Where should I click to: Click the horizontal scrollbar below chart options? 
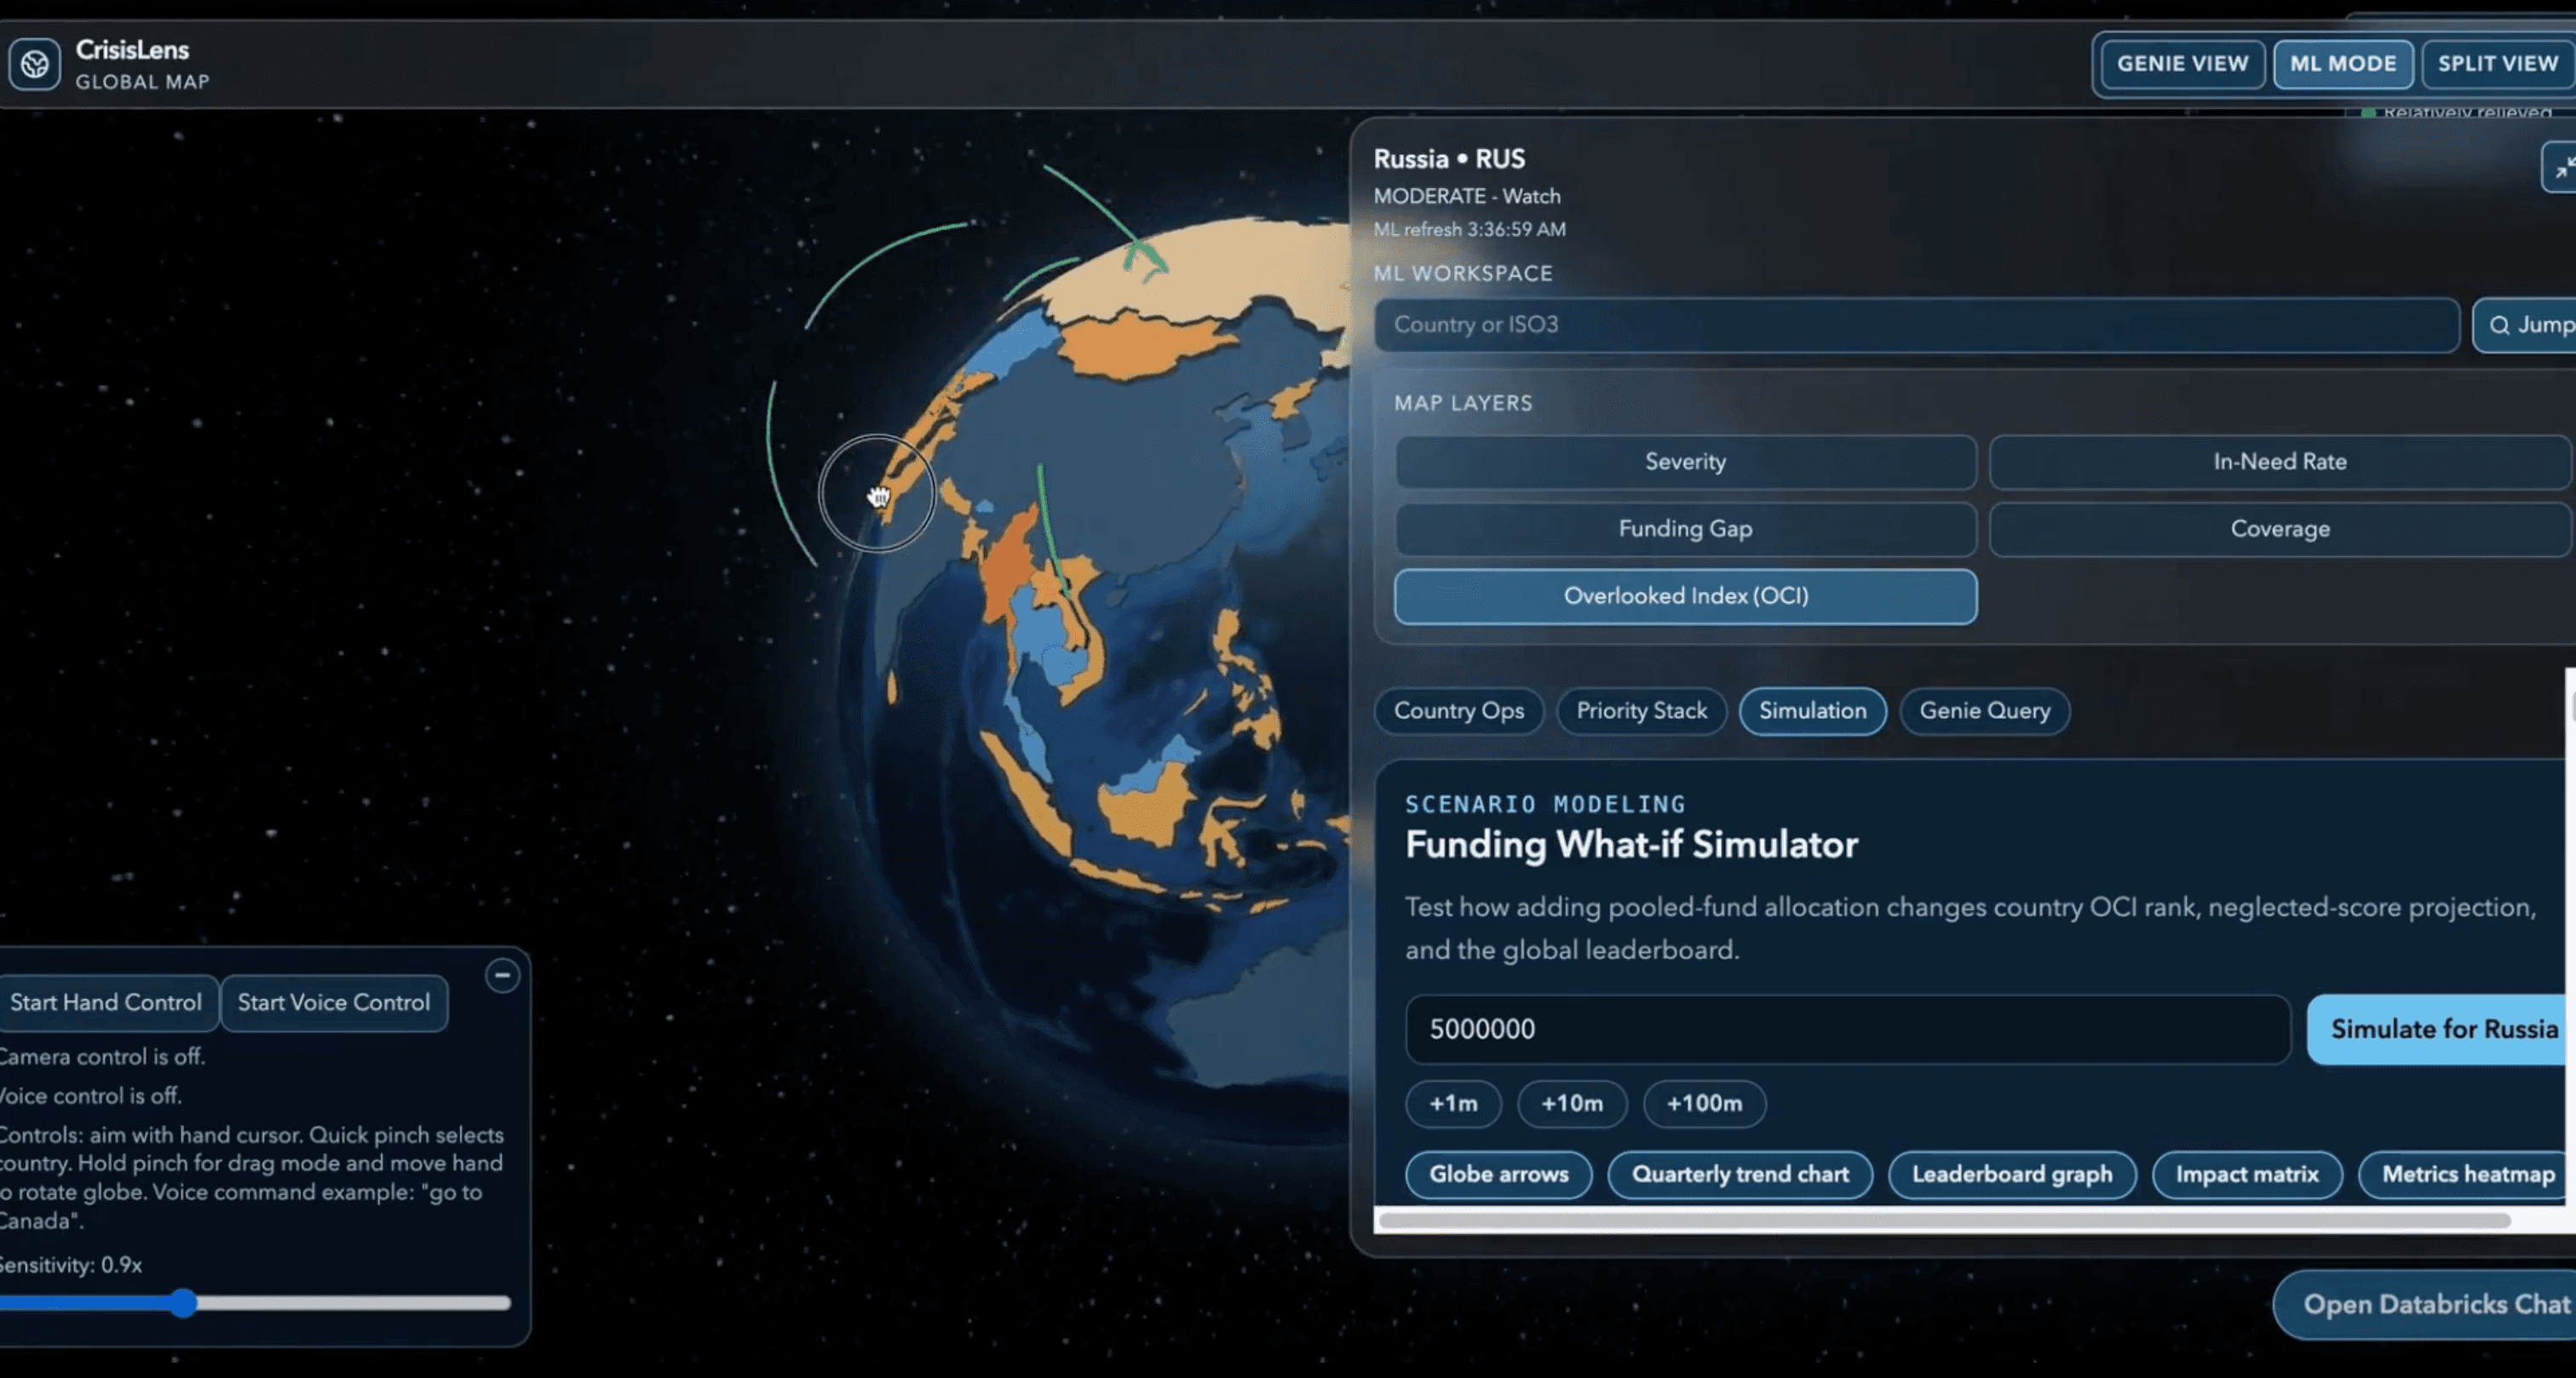[x=1944, y=1220]
